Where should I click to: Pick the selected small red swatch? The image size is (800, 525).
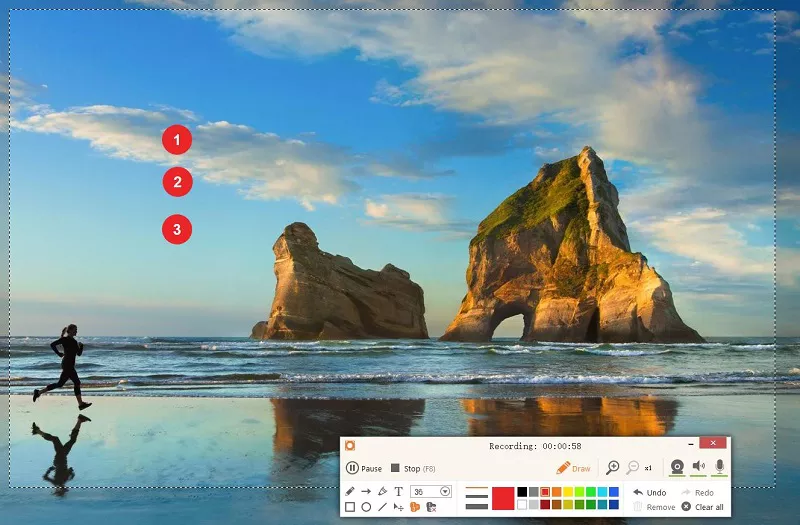(x=545, y=492)
